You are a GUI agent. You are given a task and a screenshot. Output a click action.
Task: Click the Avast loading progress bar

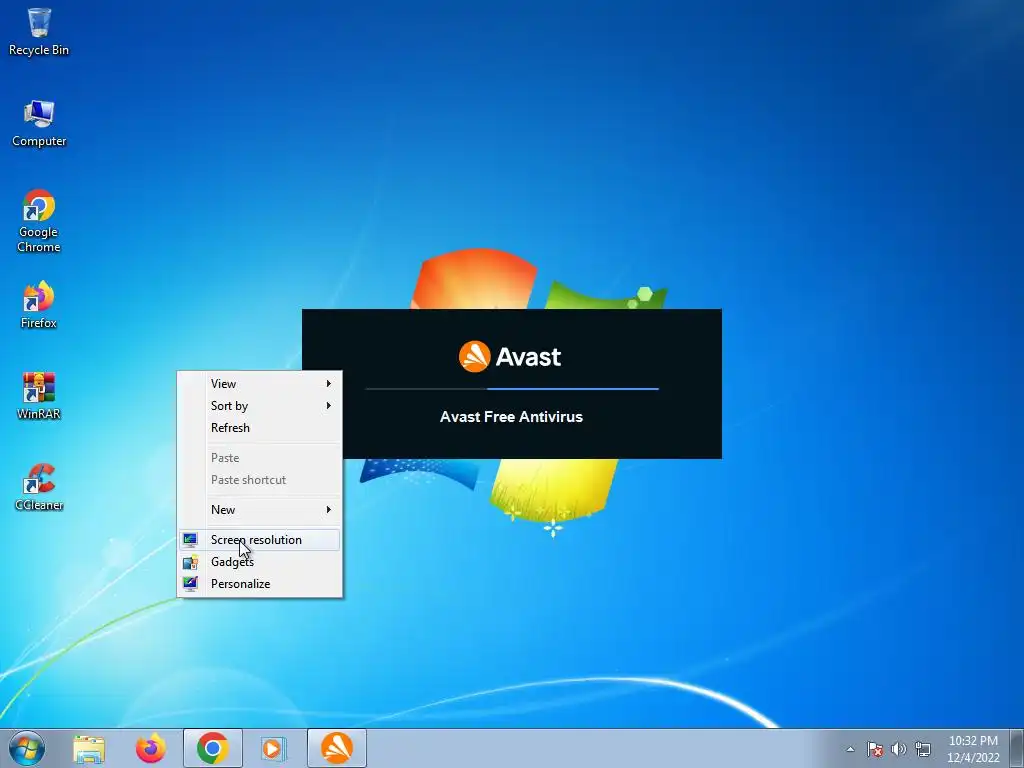coord(512,389)
